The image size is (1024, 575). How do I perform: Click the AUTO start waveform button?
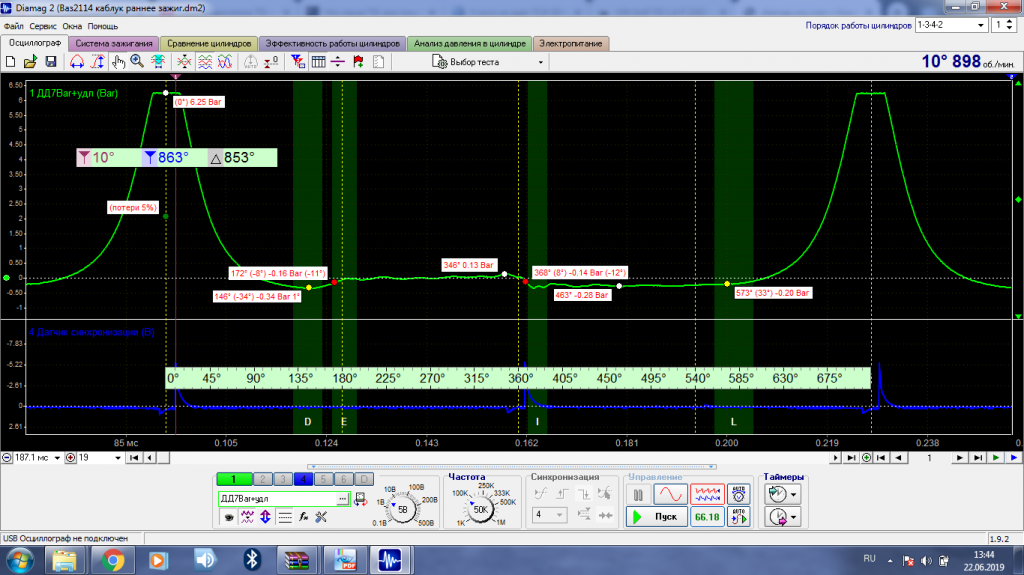739,517
